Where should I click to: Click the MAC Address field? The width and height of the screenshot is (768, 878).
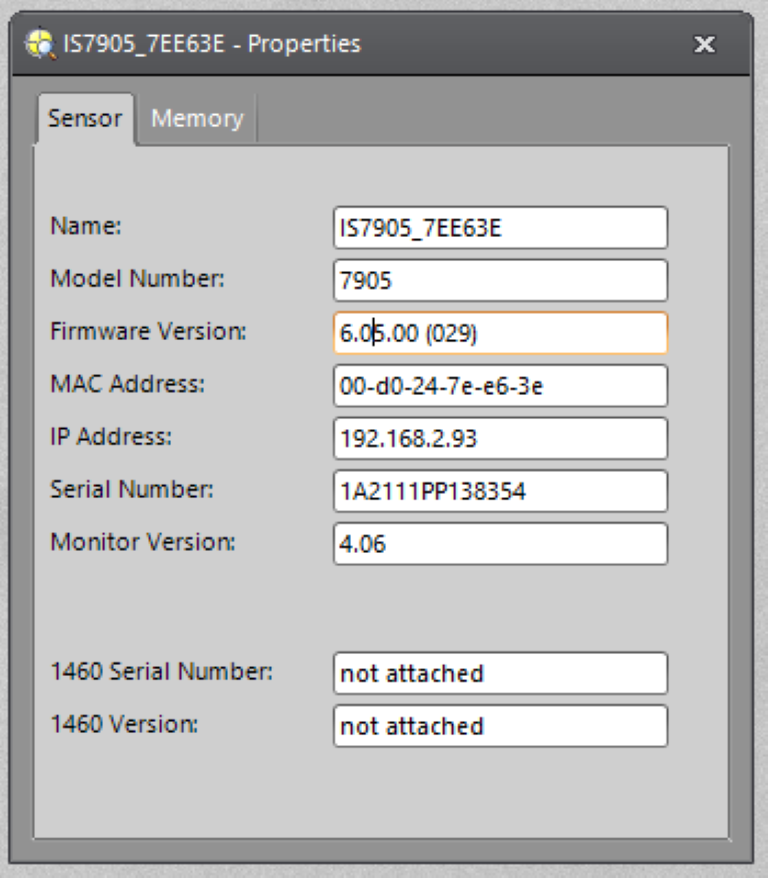tap(500, 386)
